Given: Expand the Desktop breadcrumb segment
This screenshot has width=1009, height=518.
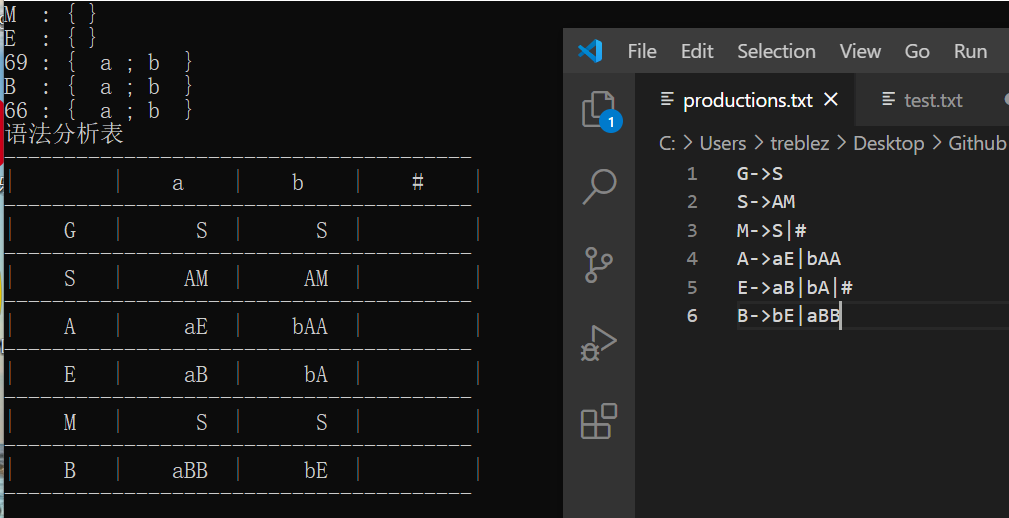Looking at the screenshot, I should point(888,143).
